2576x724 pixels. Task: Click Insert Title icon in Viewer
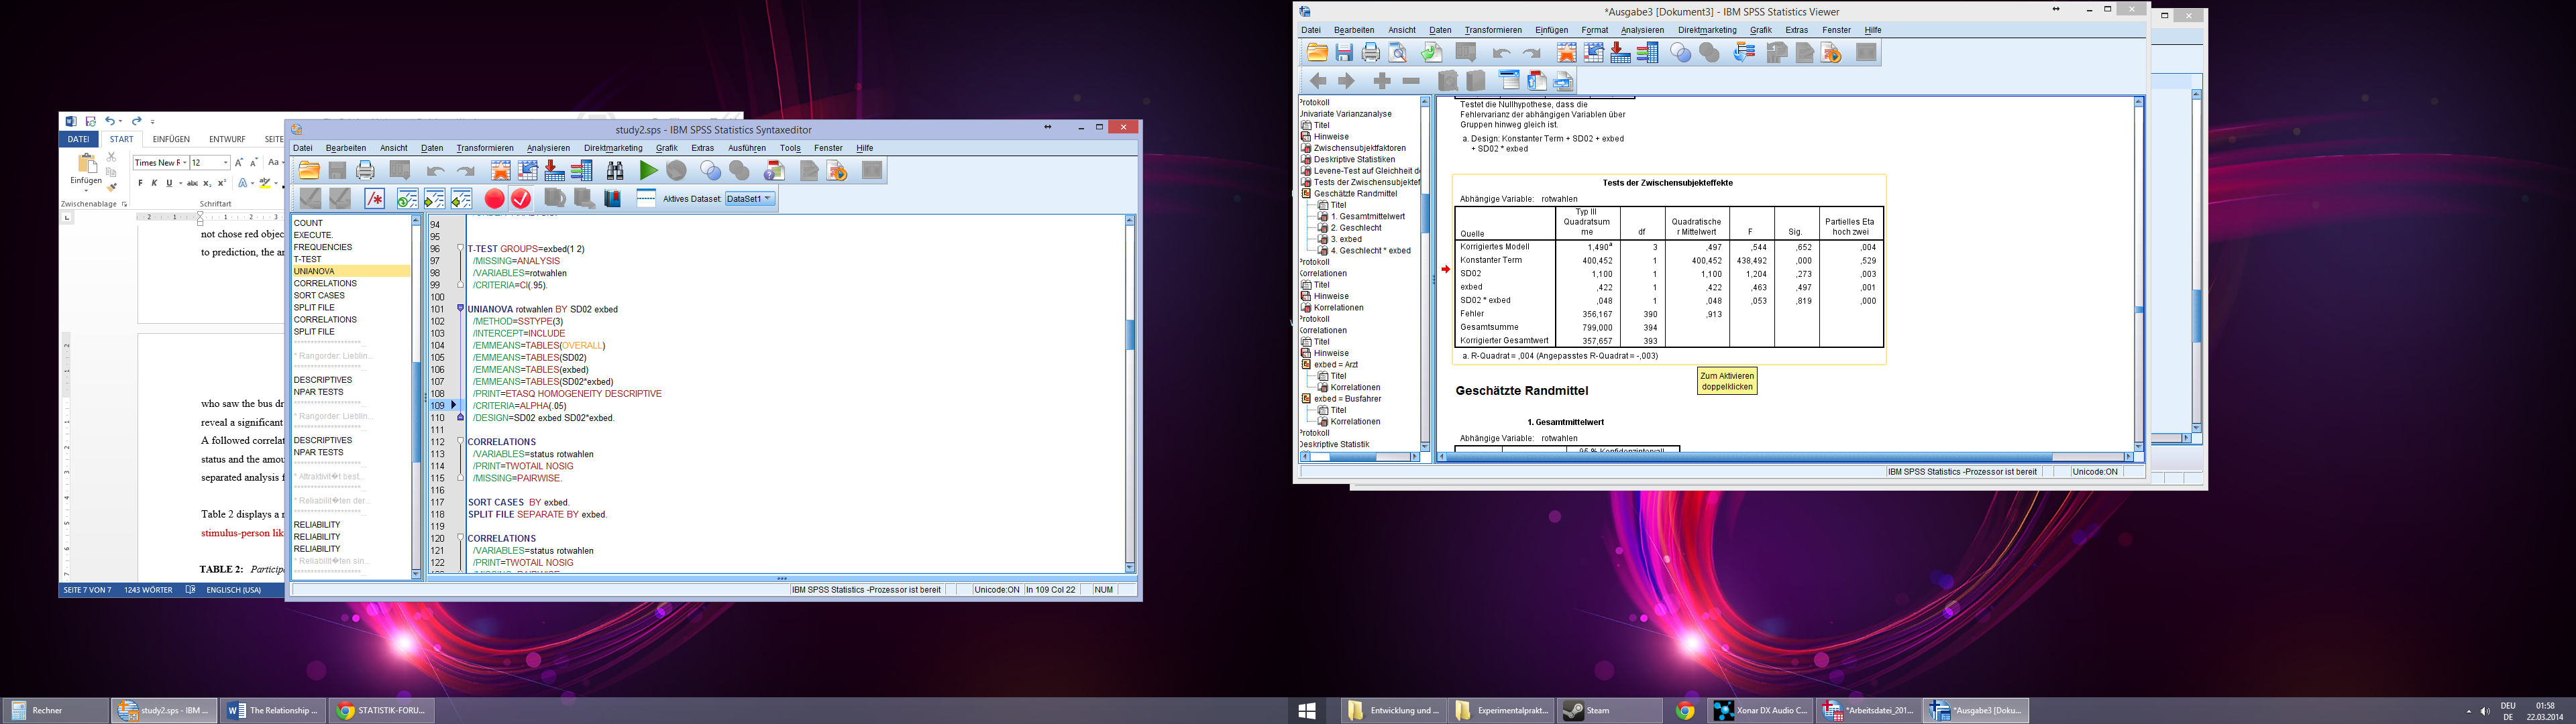click(x=1537, y=81)
